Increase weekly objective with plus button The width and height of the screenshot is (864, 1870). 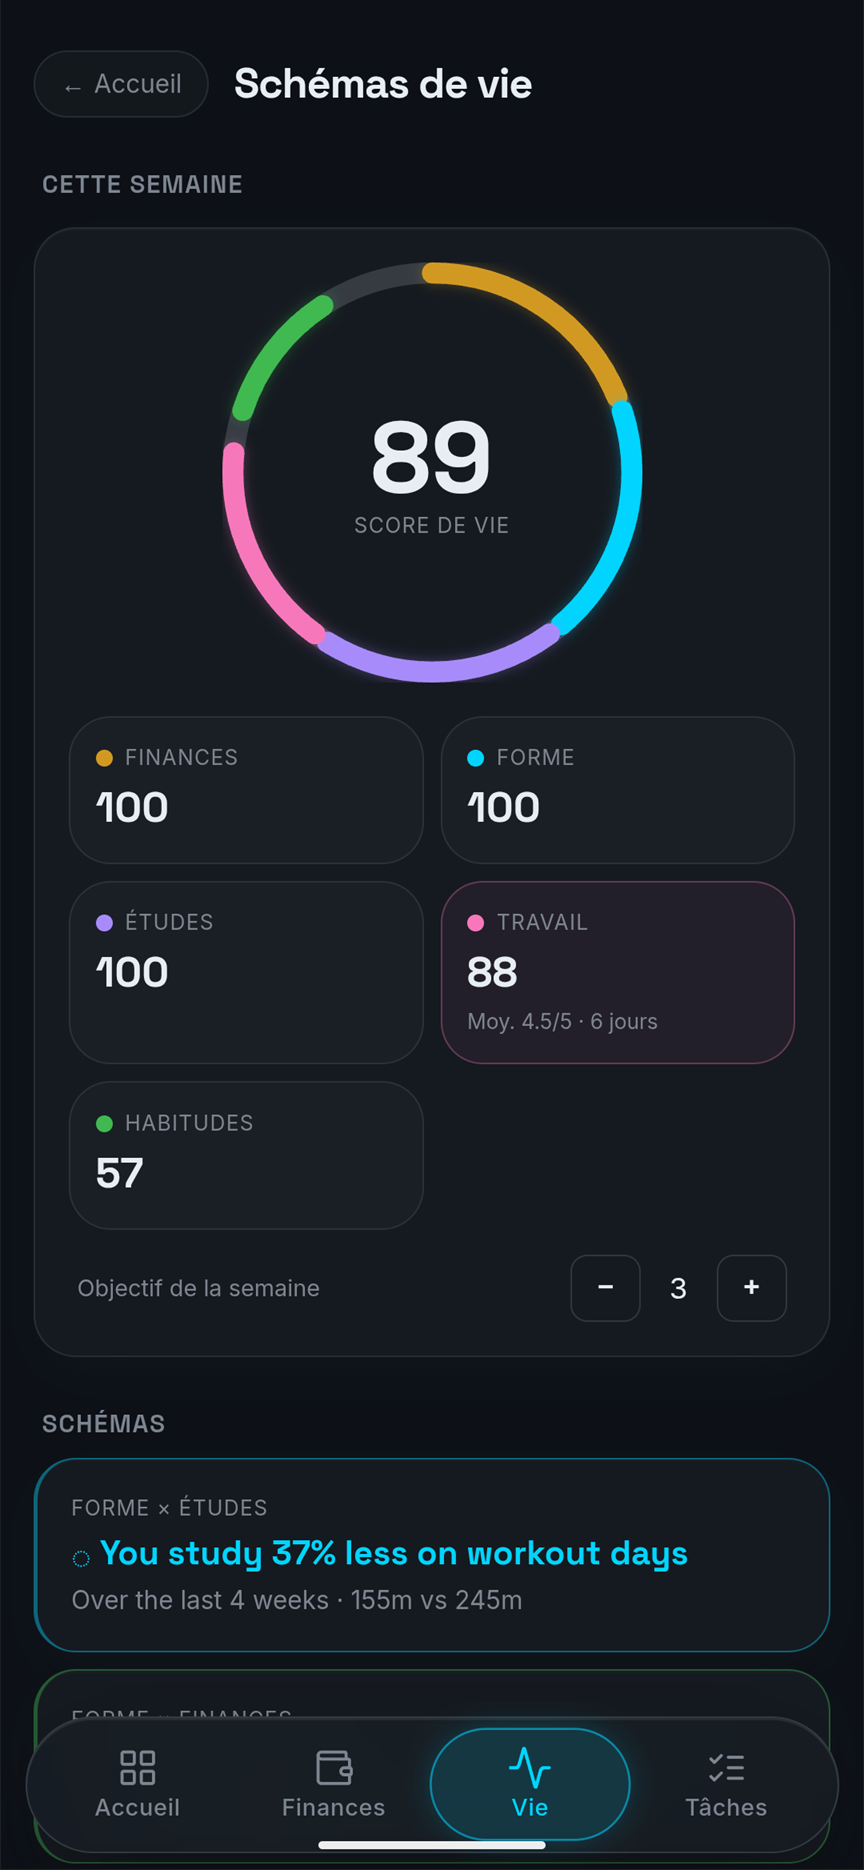click(x=752, y=1288)
